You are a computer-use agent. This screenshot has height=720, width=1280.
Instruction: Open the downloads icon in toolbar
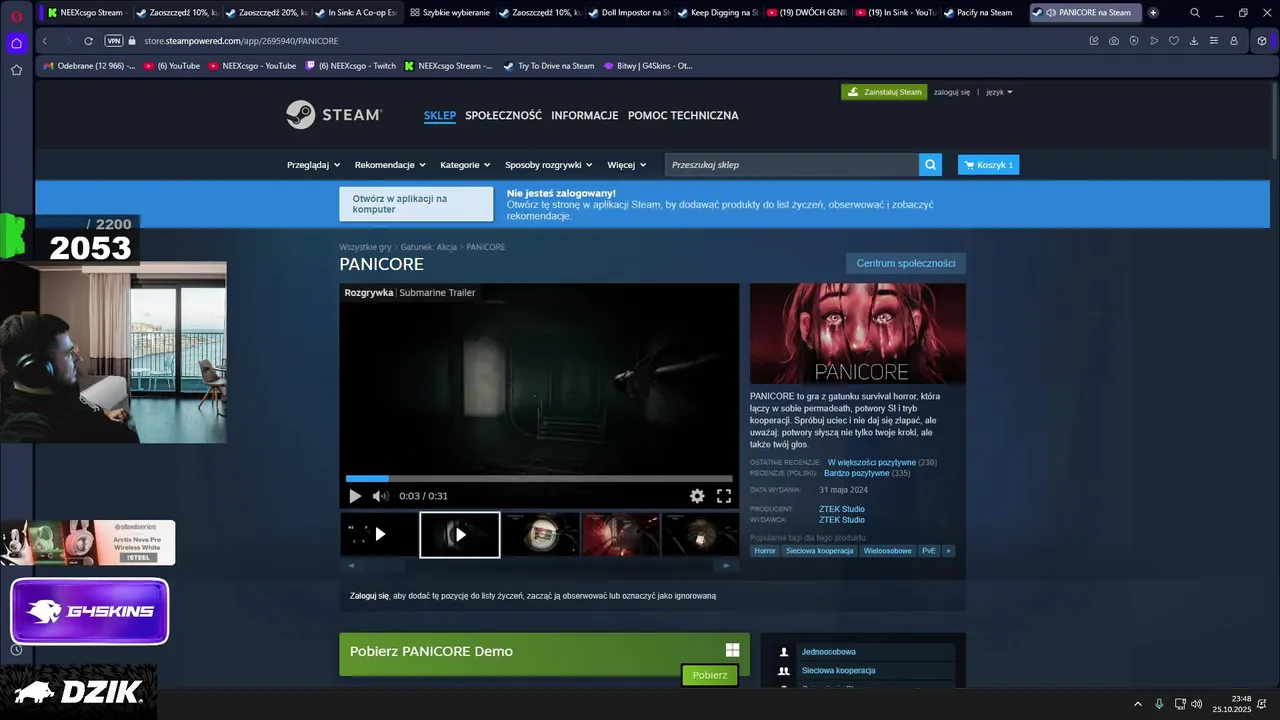pyautogui.click(x=1194, y=41)
